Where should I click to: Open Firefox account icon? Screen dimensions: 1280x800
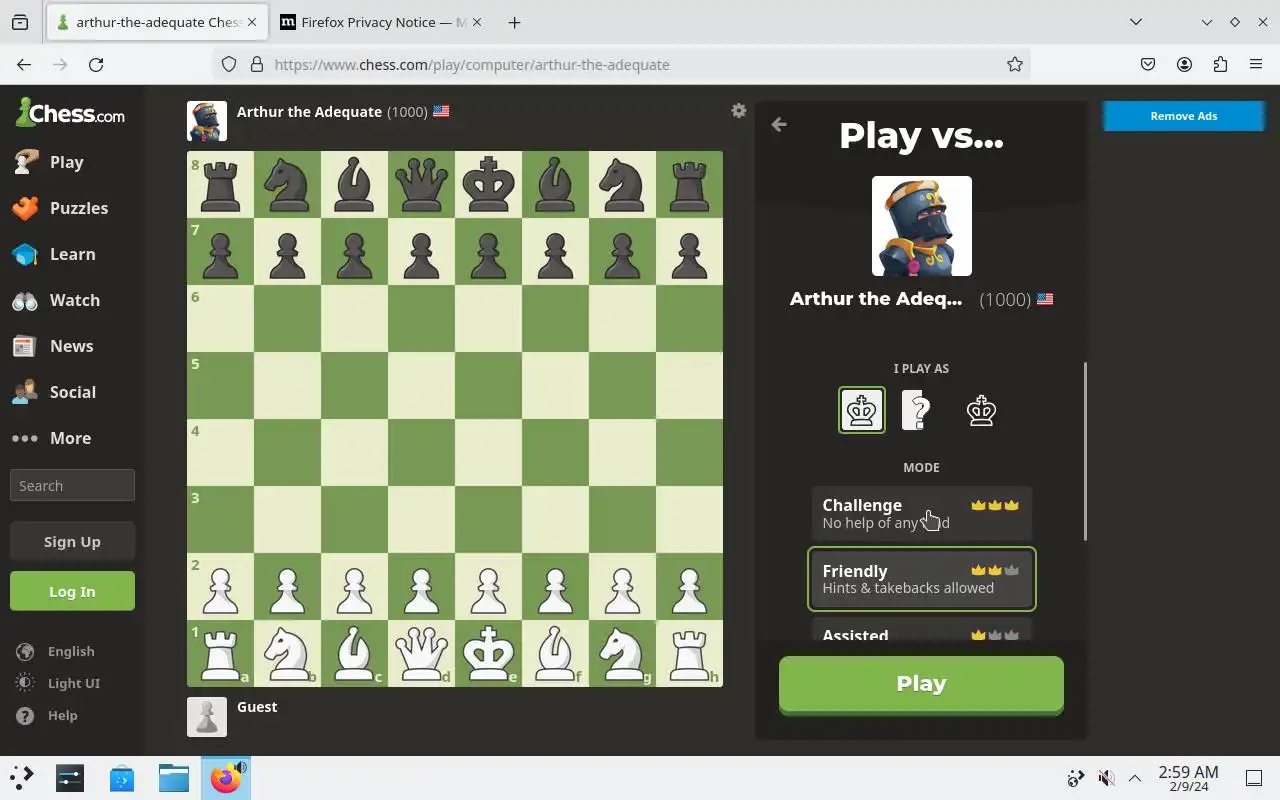[x=1184, y=64]
